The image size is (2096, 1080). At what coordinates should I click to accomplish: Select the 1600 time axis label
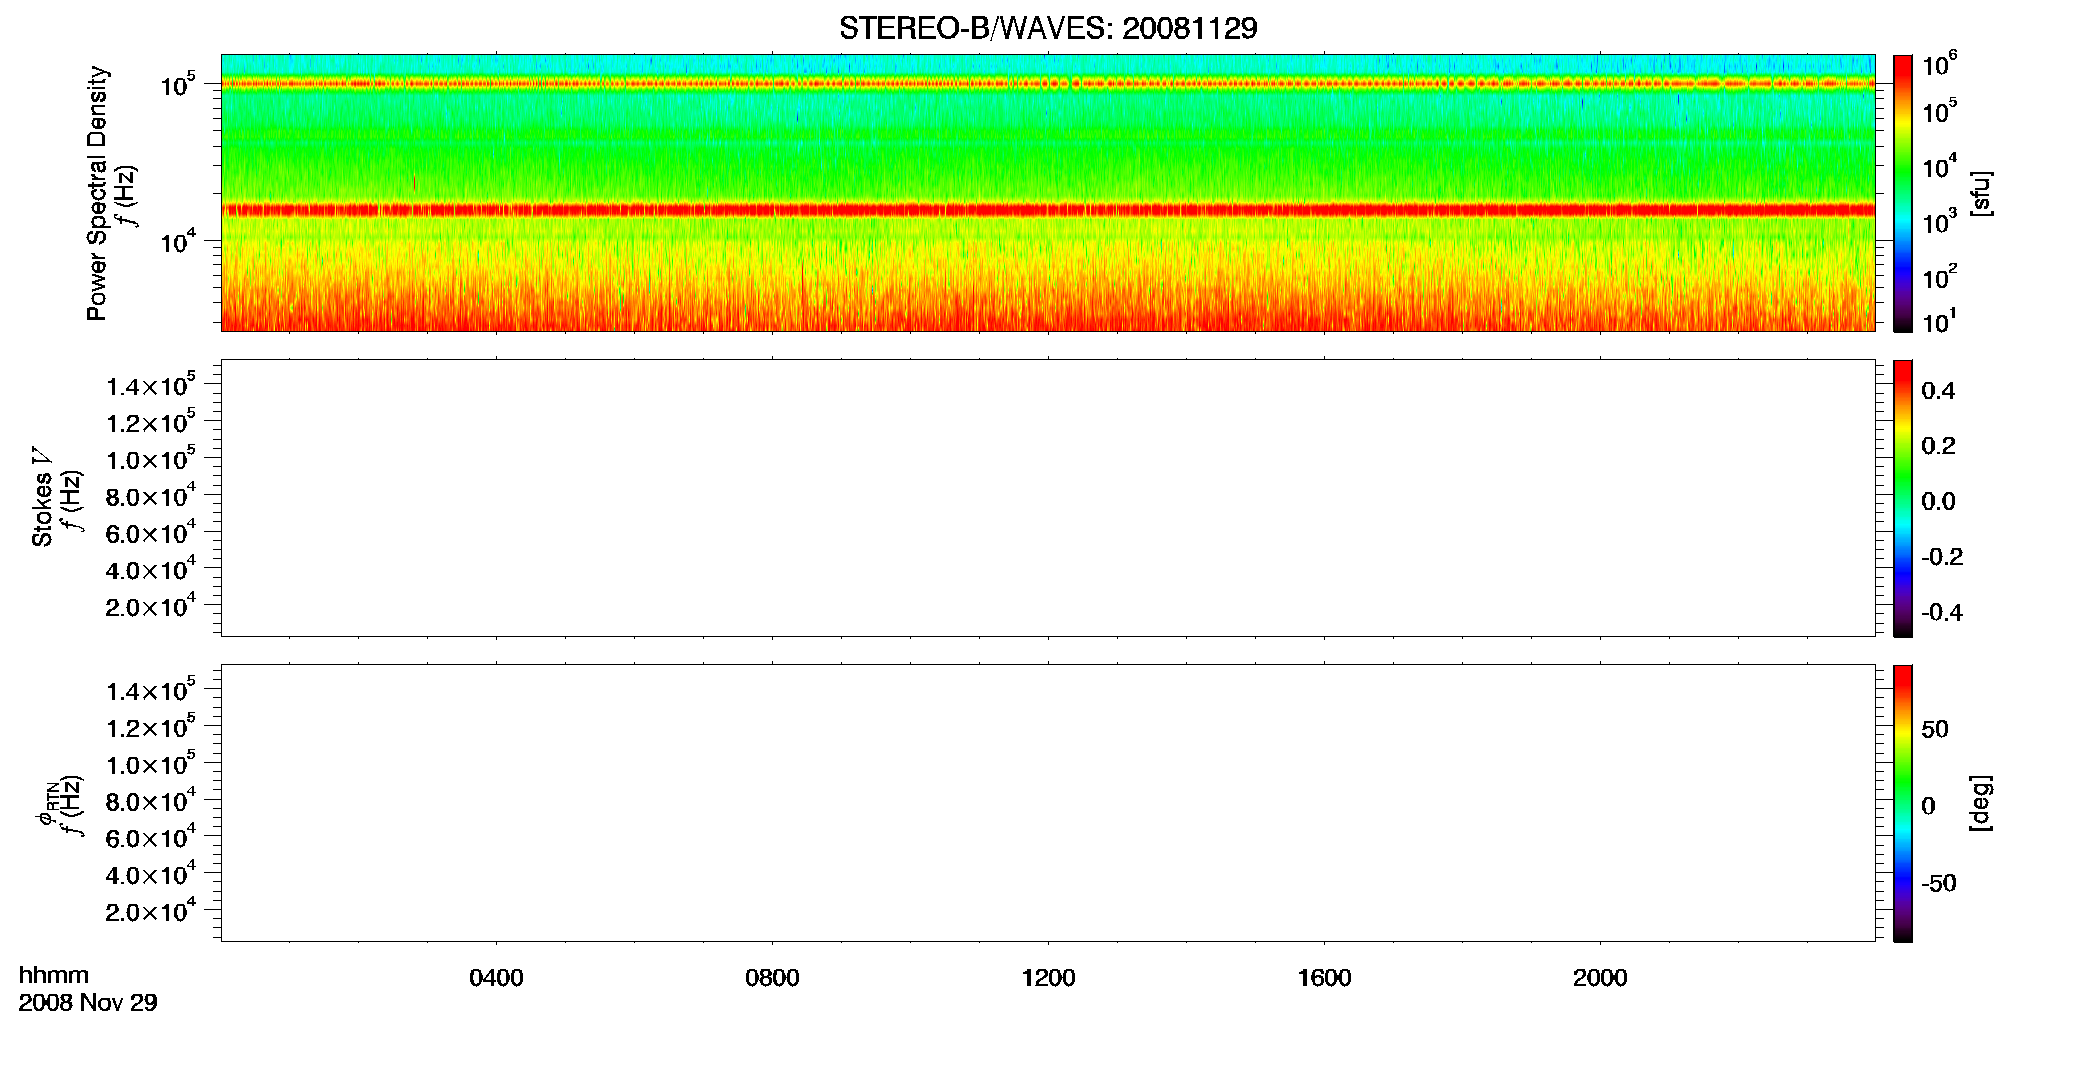point(1324,978)
